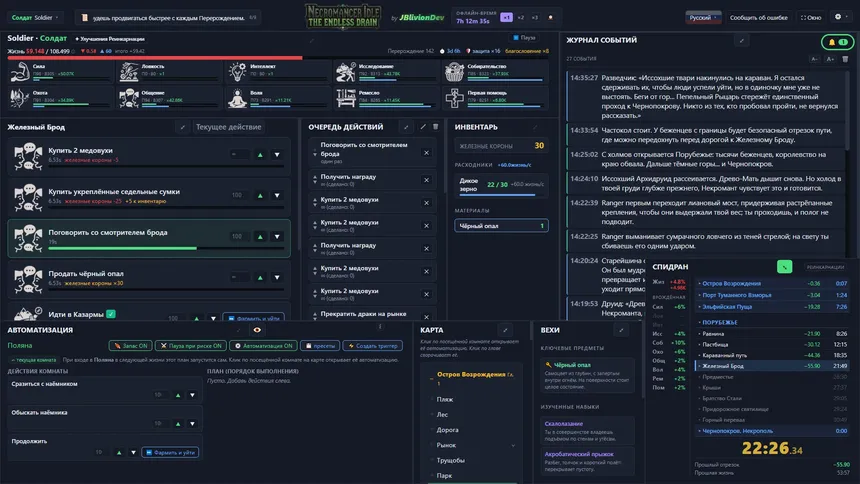Image resolution: width=860 pixels, height=484 pixels.
Task: Clear the action queue with trash icon
Action: (x=435, y=127)
